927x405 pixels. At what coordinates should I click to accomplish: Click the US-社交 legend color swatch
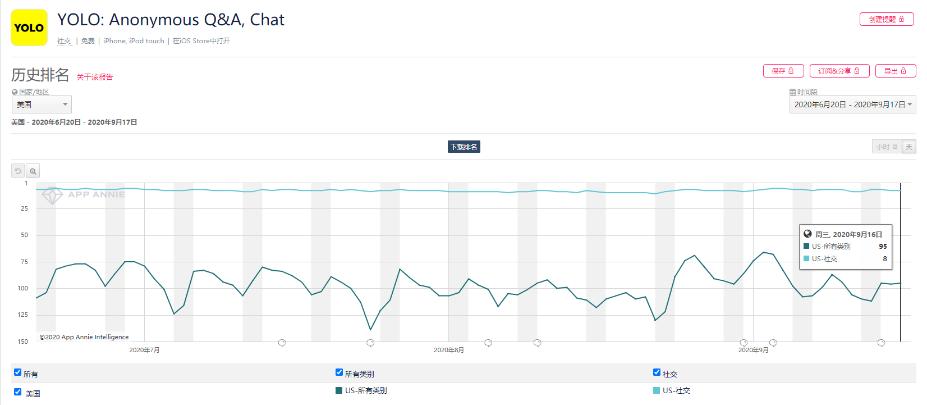point(657,390)
